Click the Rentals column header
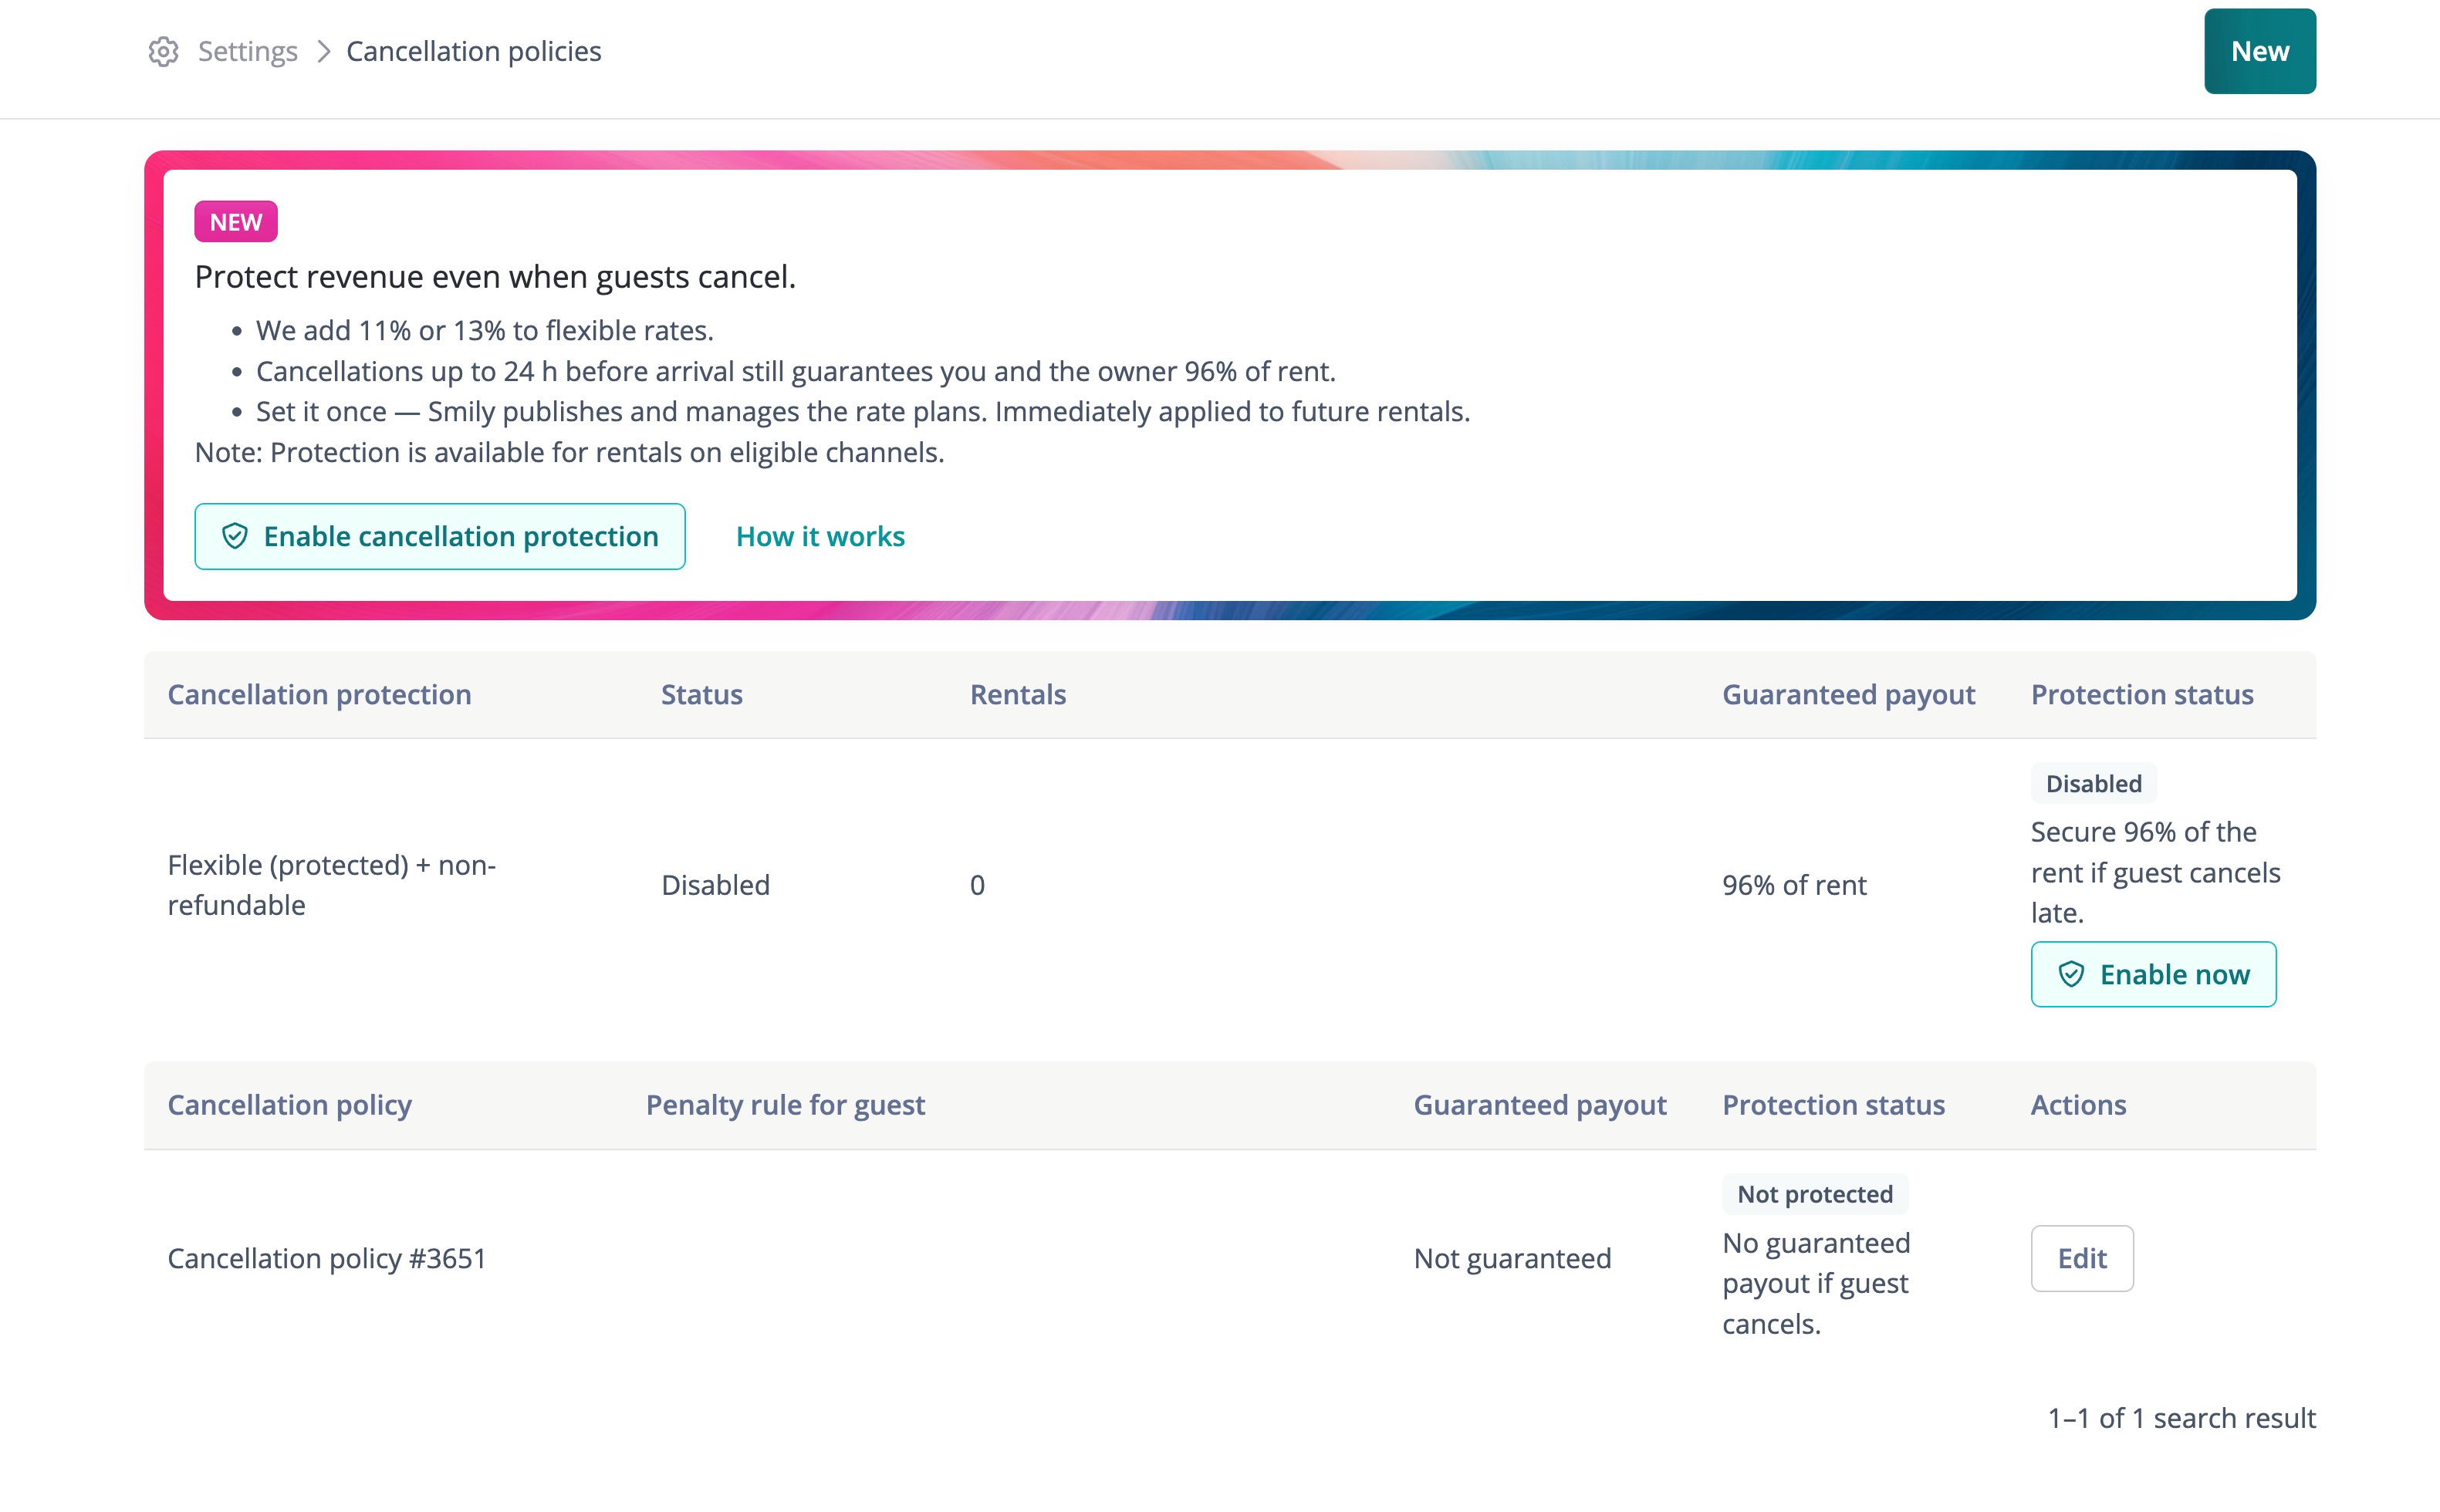 (1017, 694)
